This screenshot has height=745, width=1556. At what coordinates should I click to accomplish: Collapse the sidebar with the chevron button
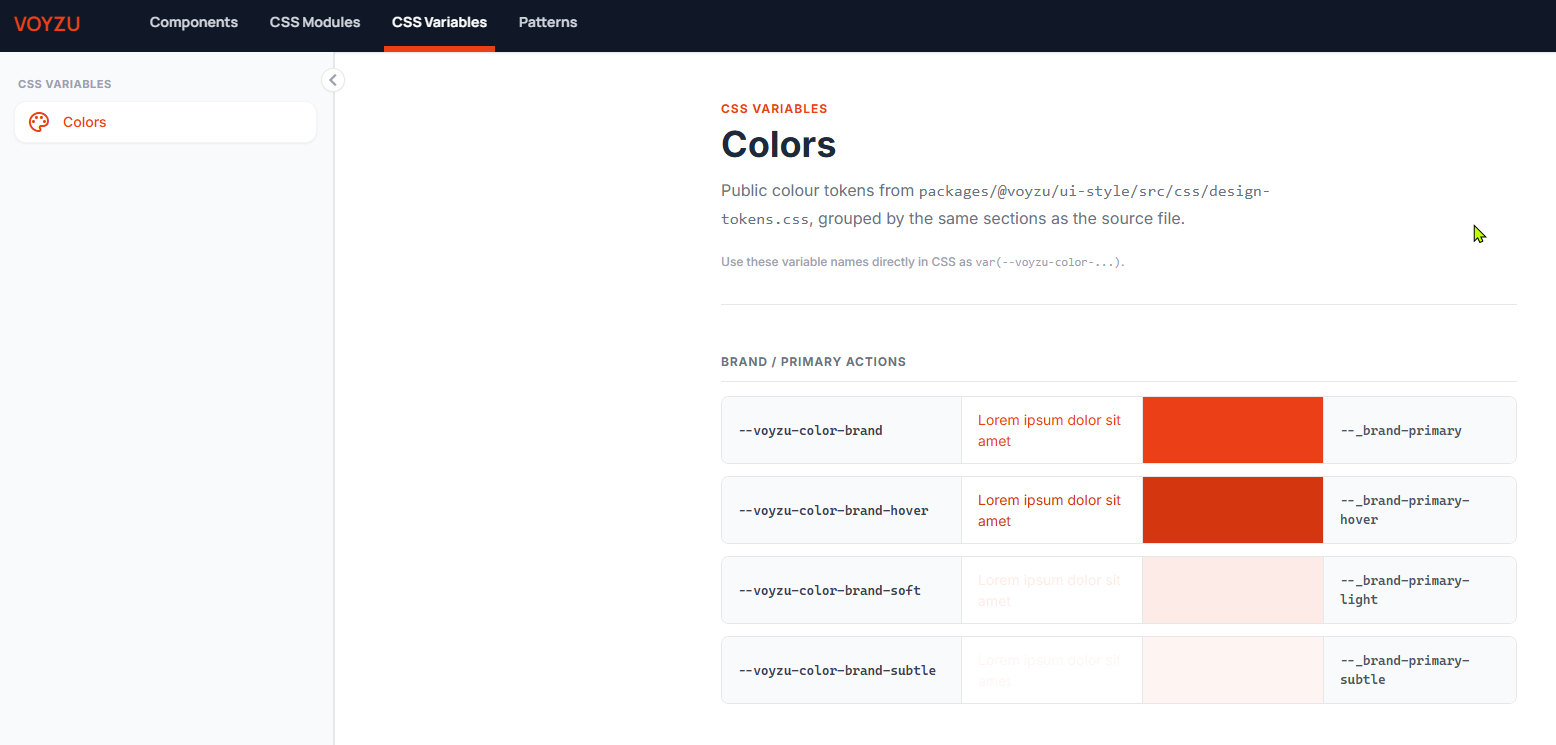click(333, 80)
